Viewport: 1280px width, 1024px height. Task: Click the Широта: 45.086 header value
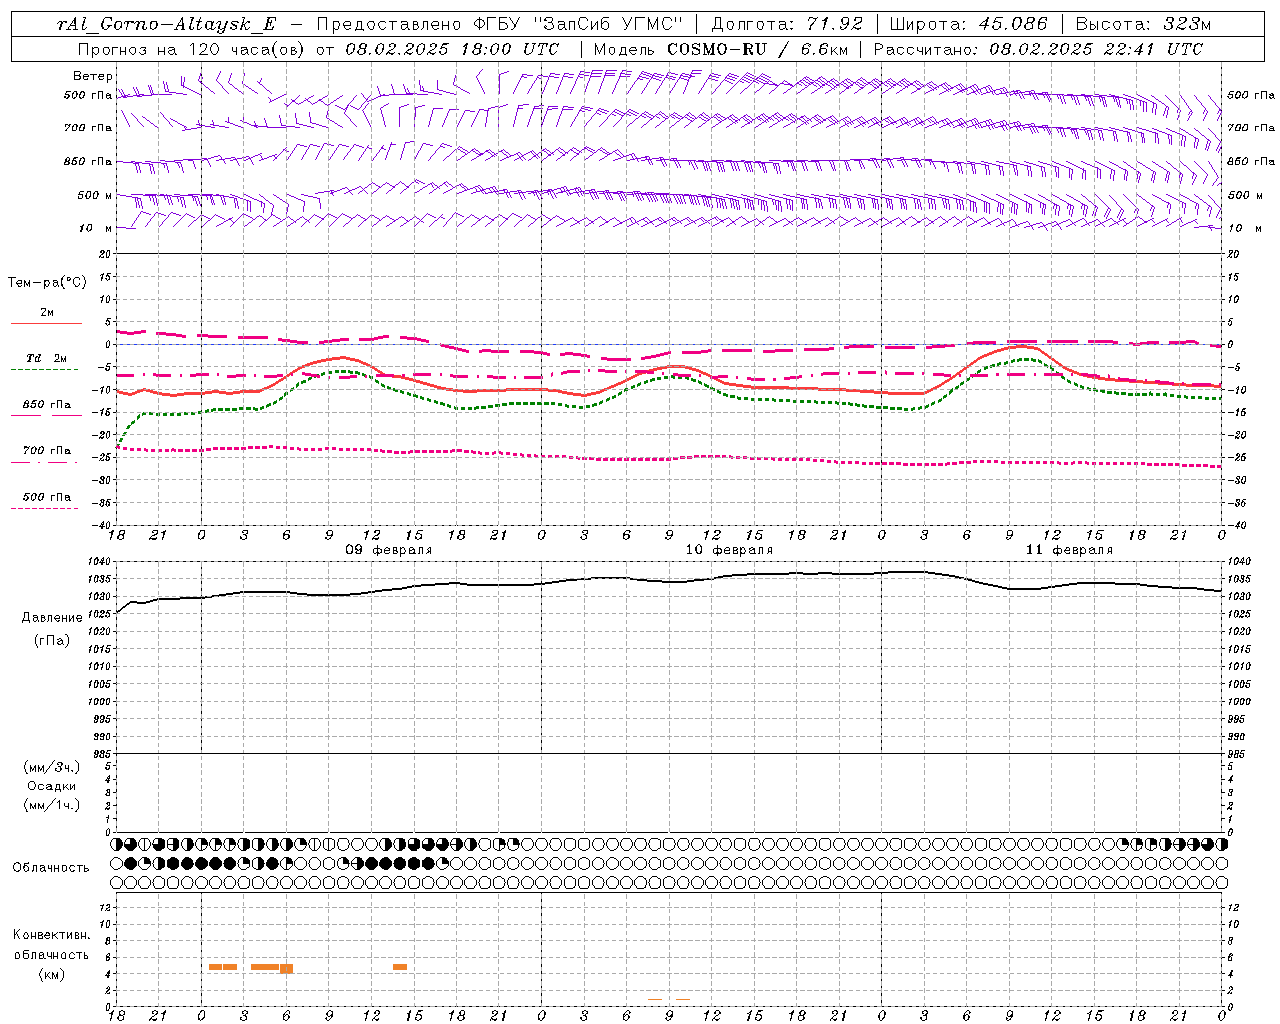(968, 24)
